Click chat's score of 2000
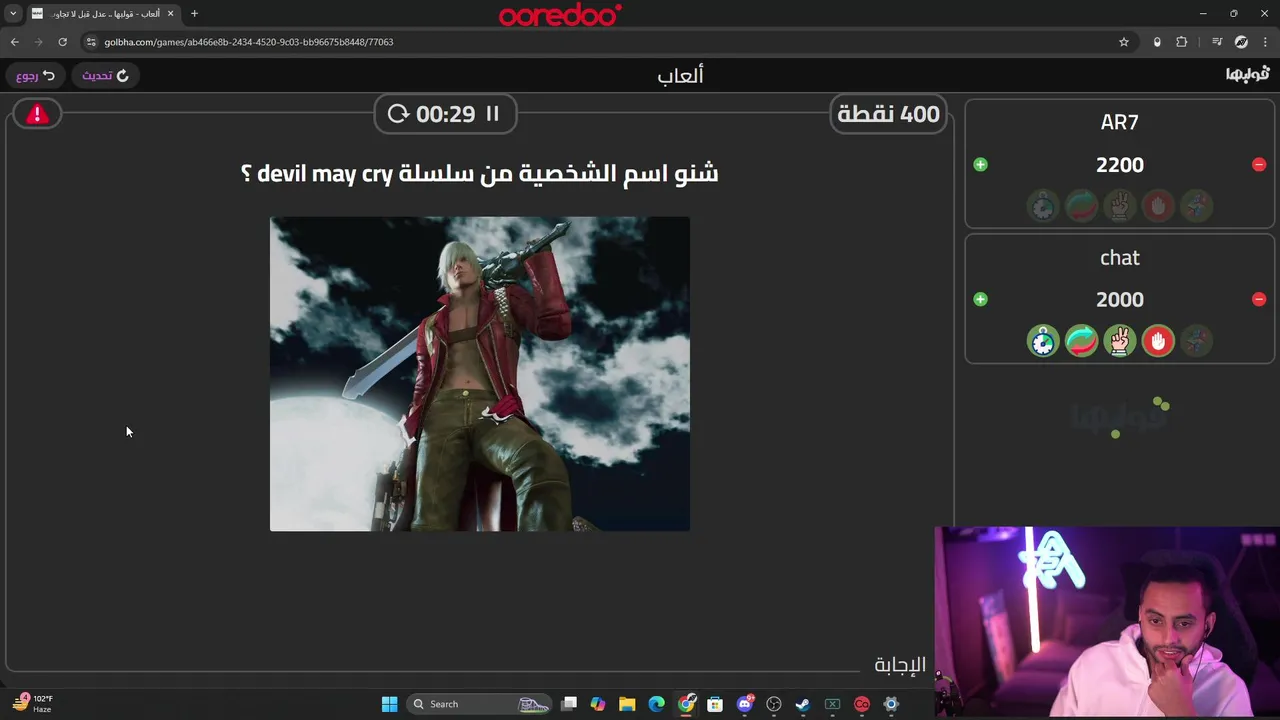Image resolution: width=1280 pixels, height=720 pixels. (1120, 300)
